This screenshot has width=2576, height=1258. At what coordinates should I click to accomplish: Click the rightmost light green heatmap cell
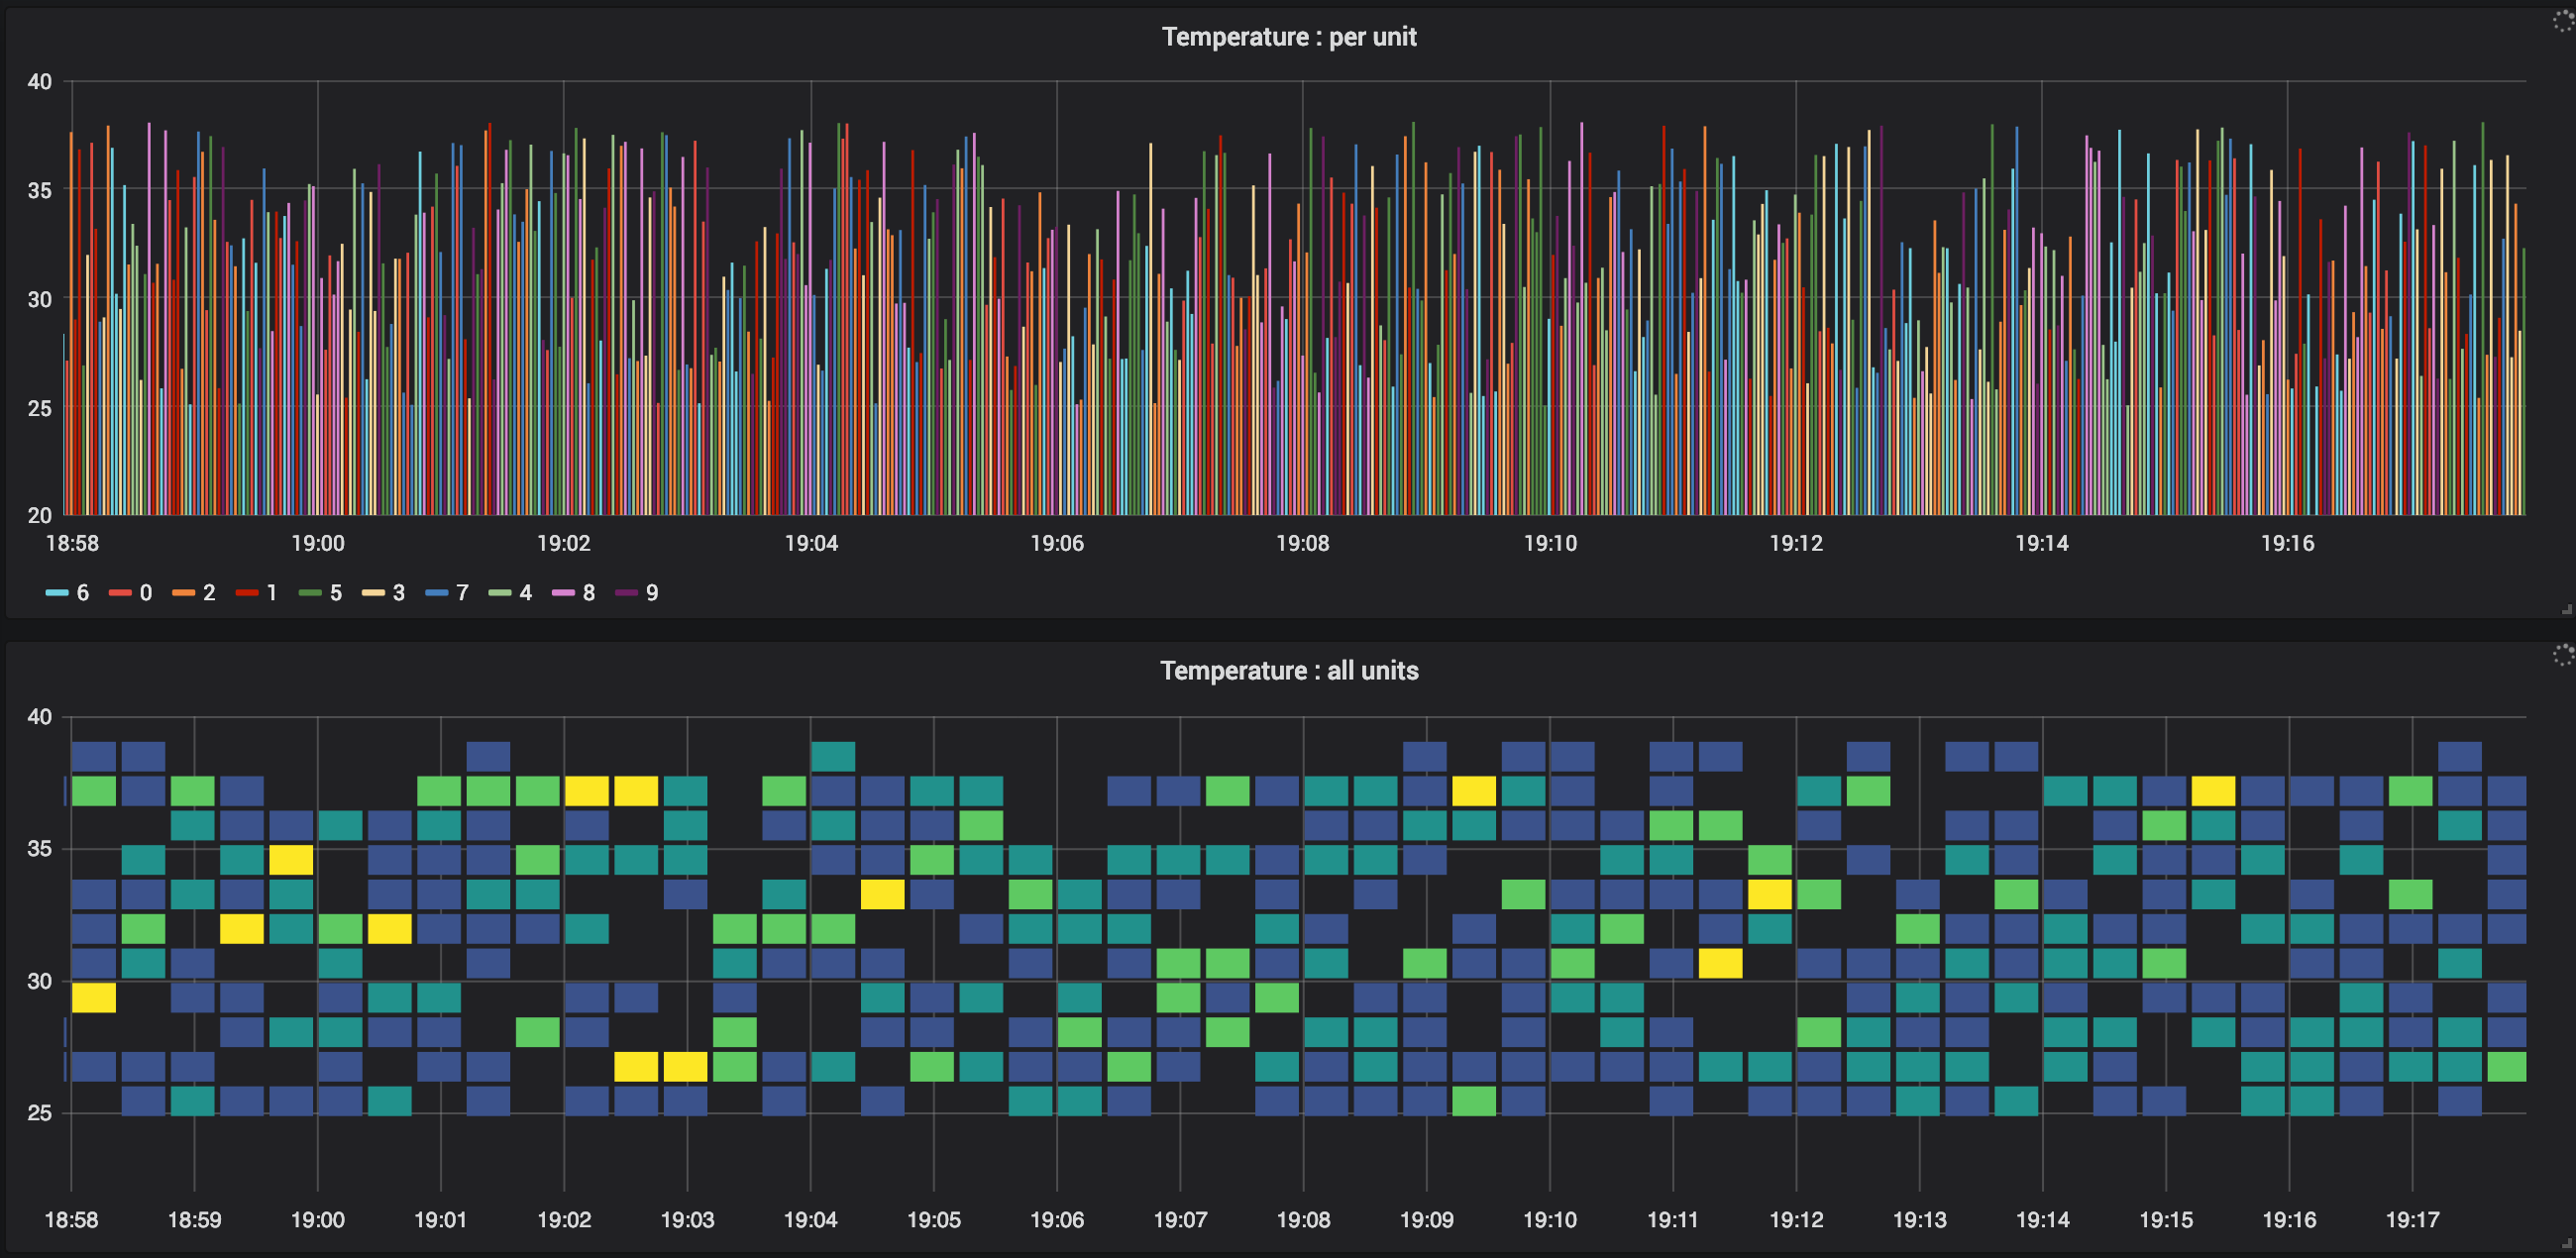point(2506,1066)
